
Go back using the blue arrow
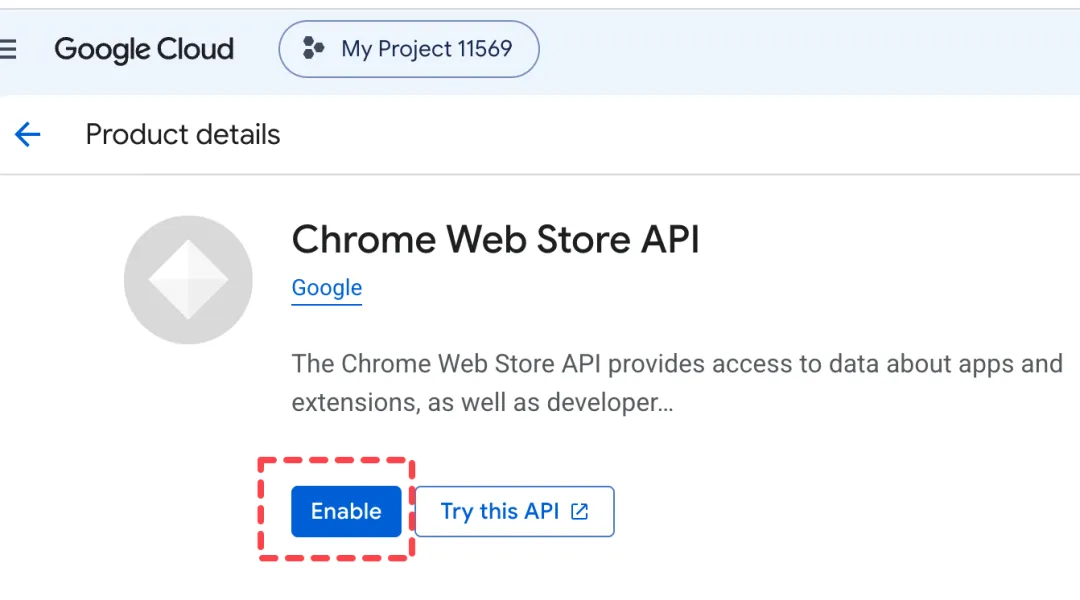[x=28, y=134]
